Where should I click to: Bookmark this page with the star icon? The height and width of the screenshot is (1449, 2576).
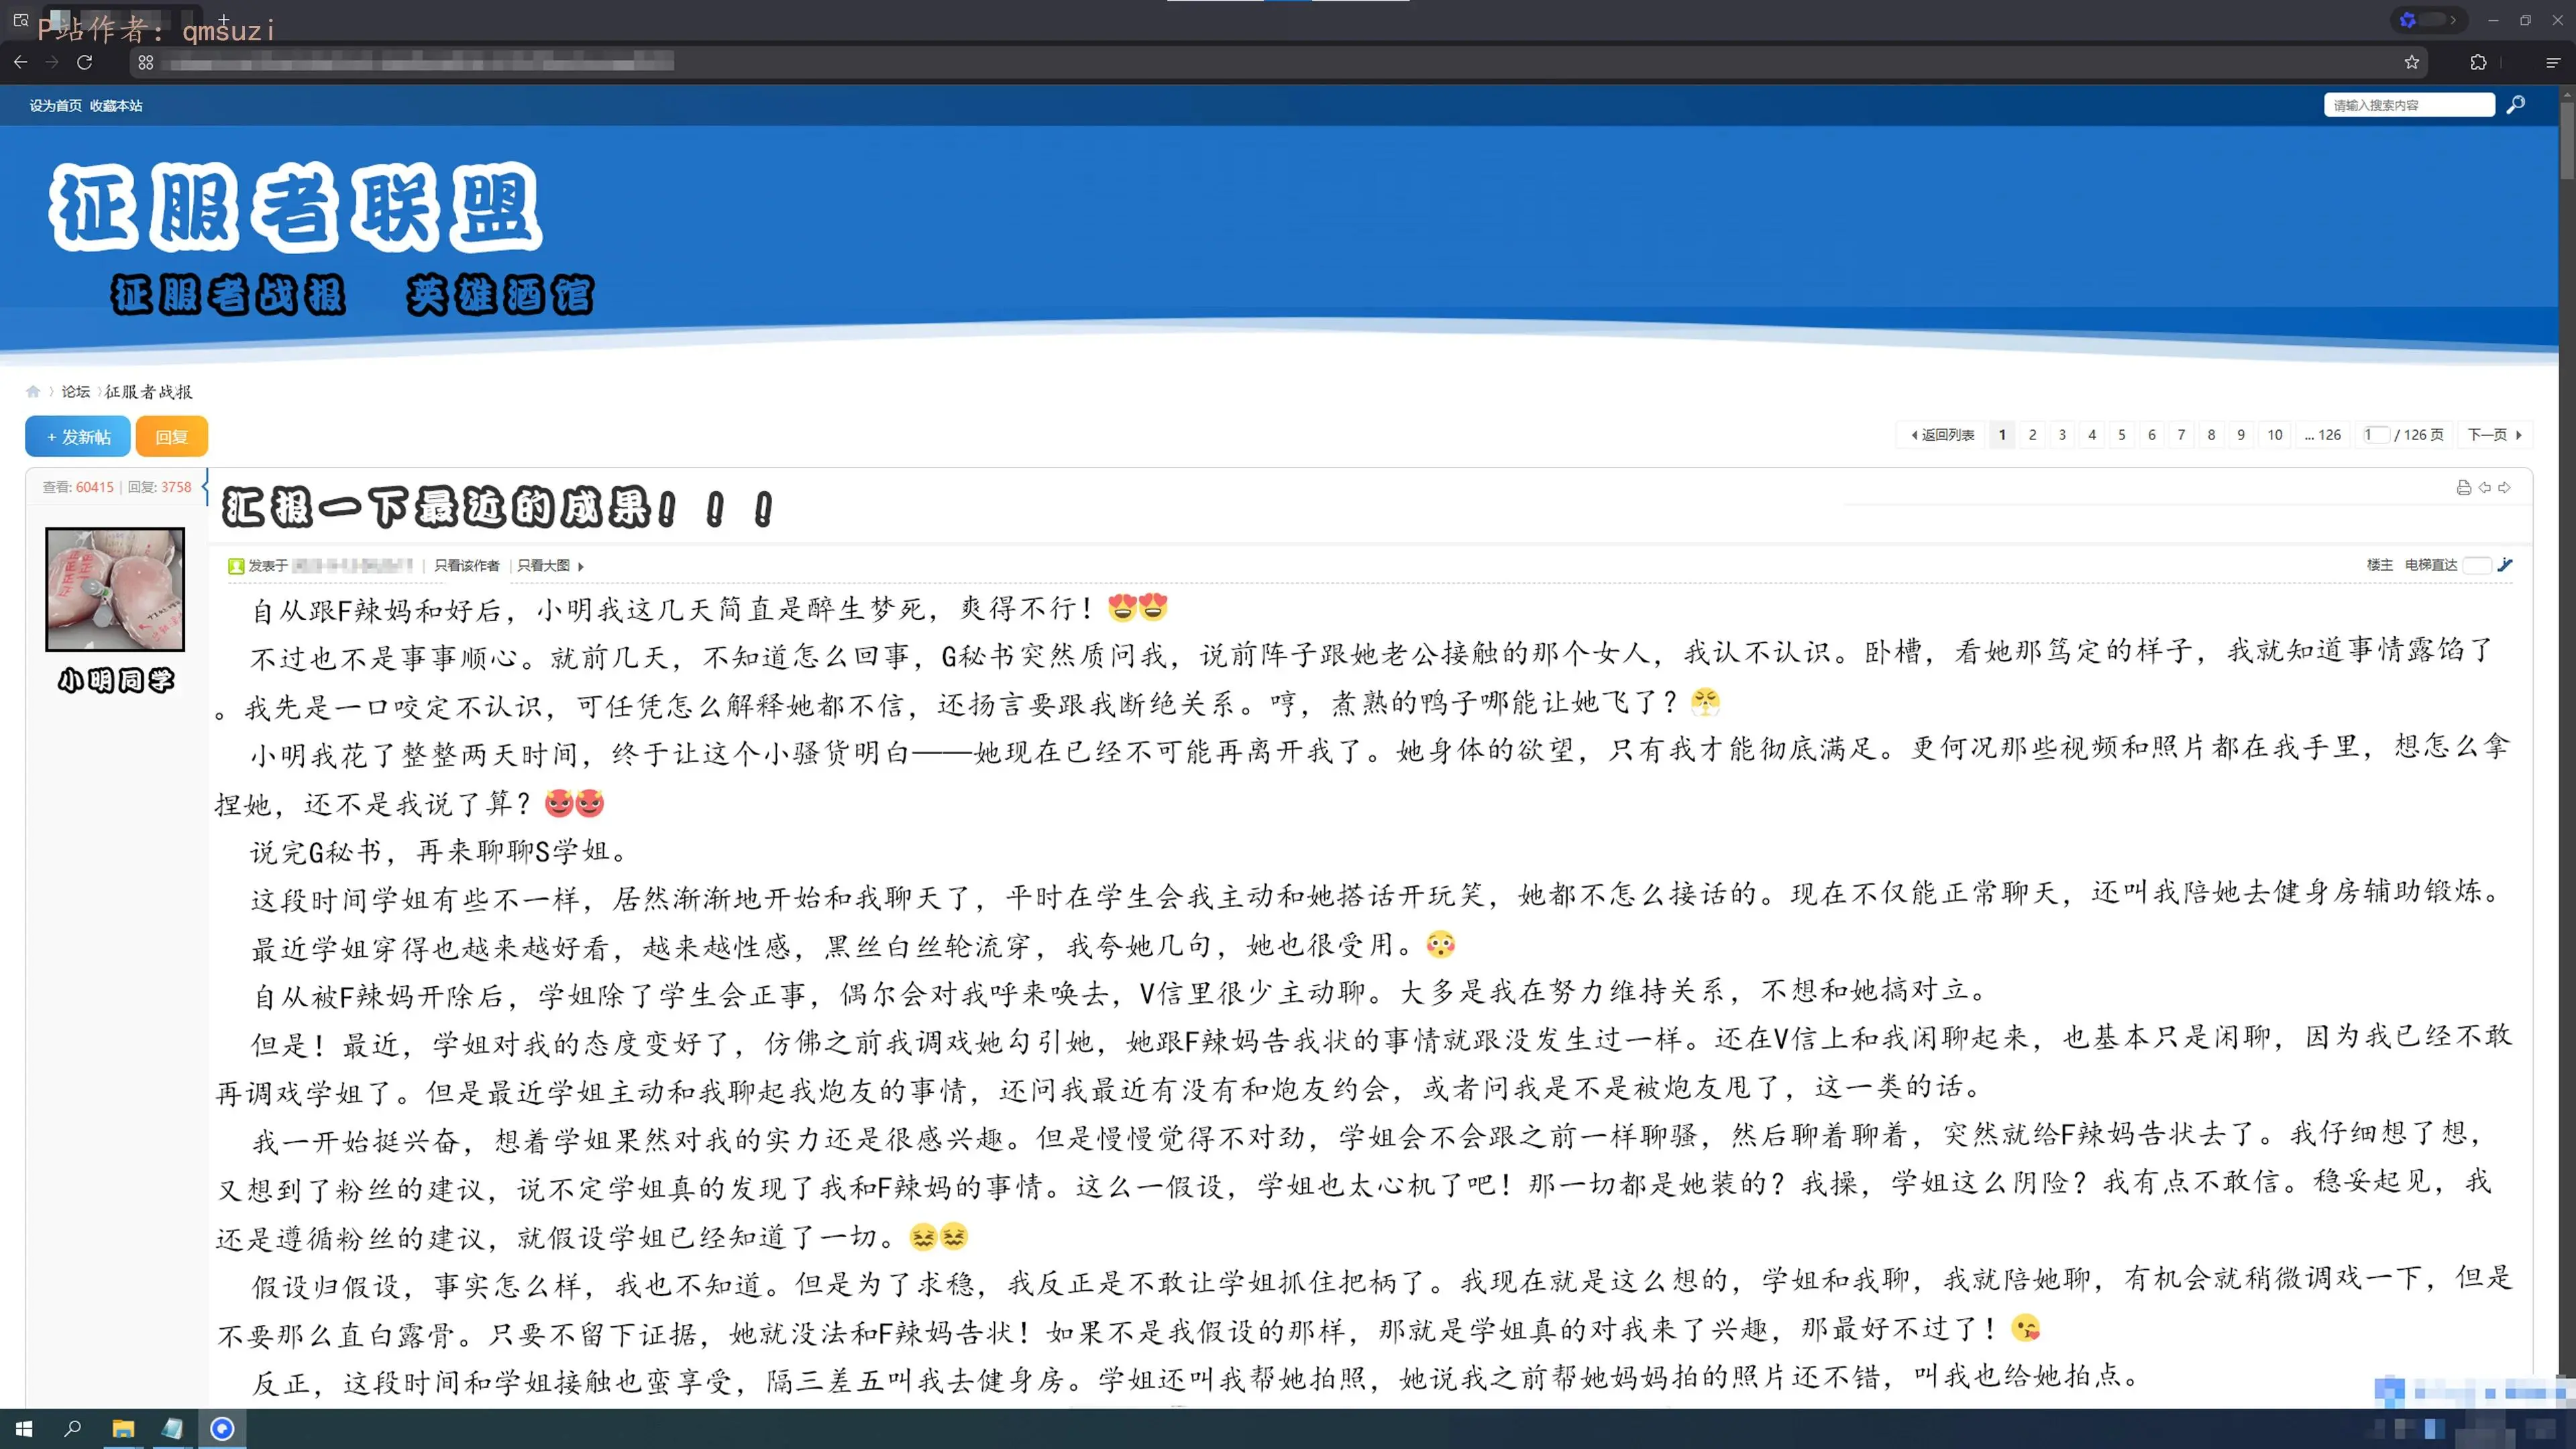click(2412, 62)
